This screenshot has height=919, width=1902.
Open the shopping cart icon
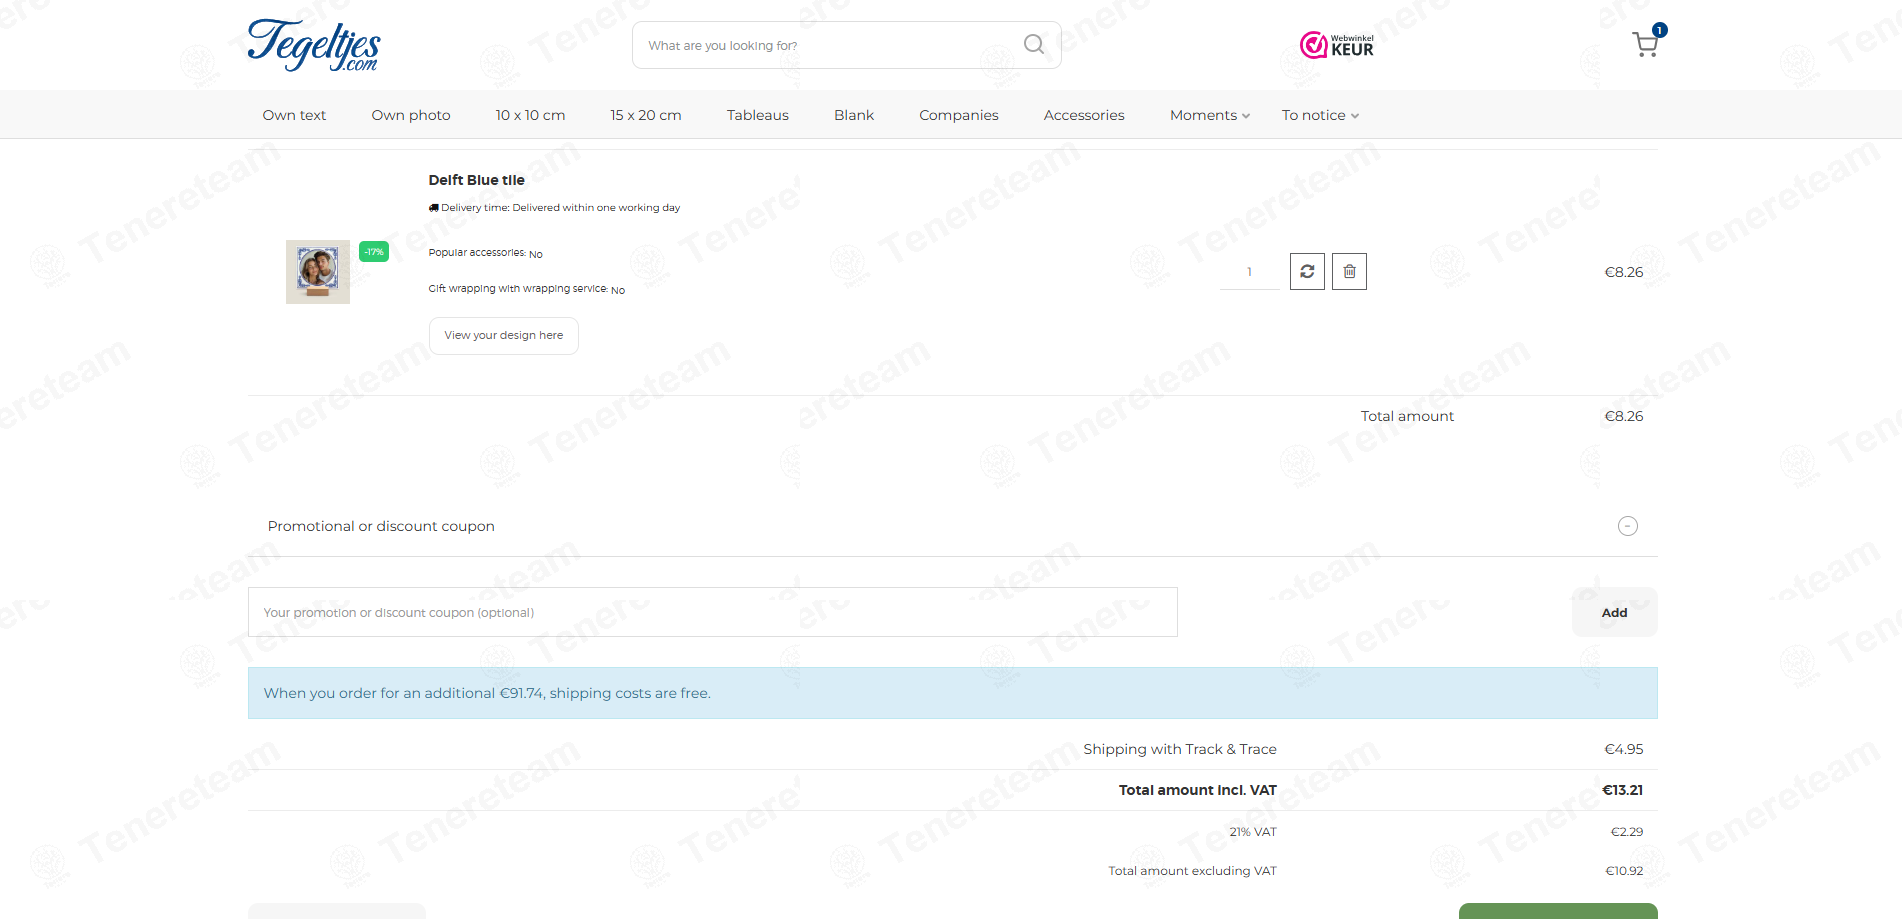(x=1645, y=44)
